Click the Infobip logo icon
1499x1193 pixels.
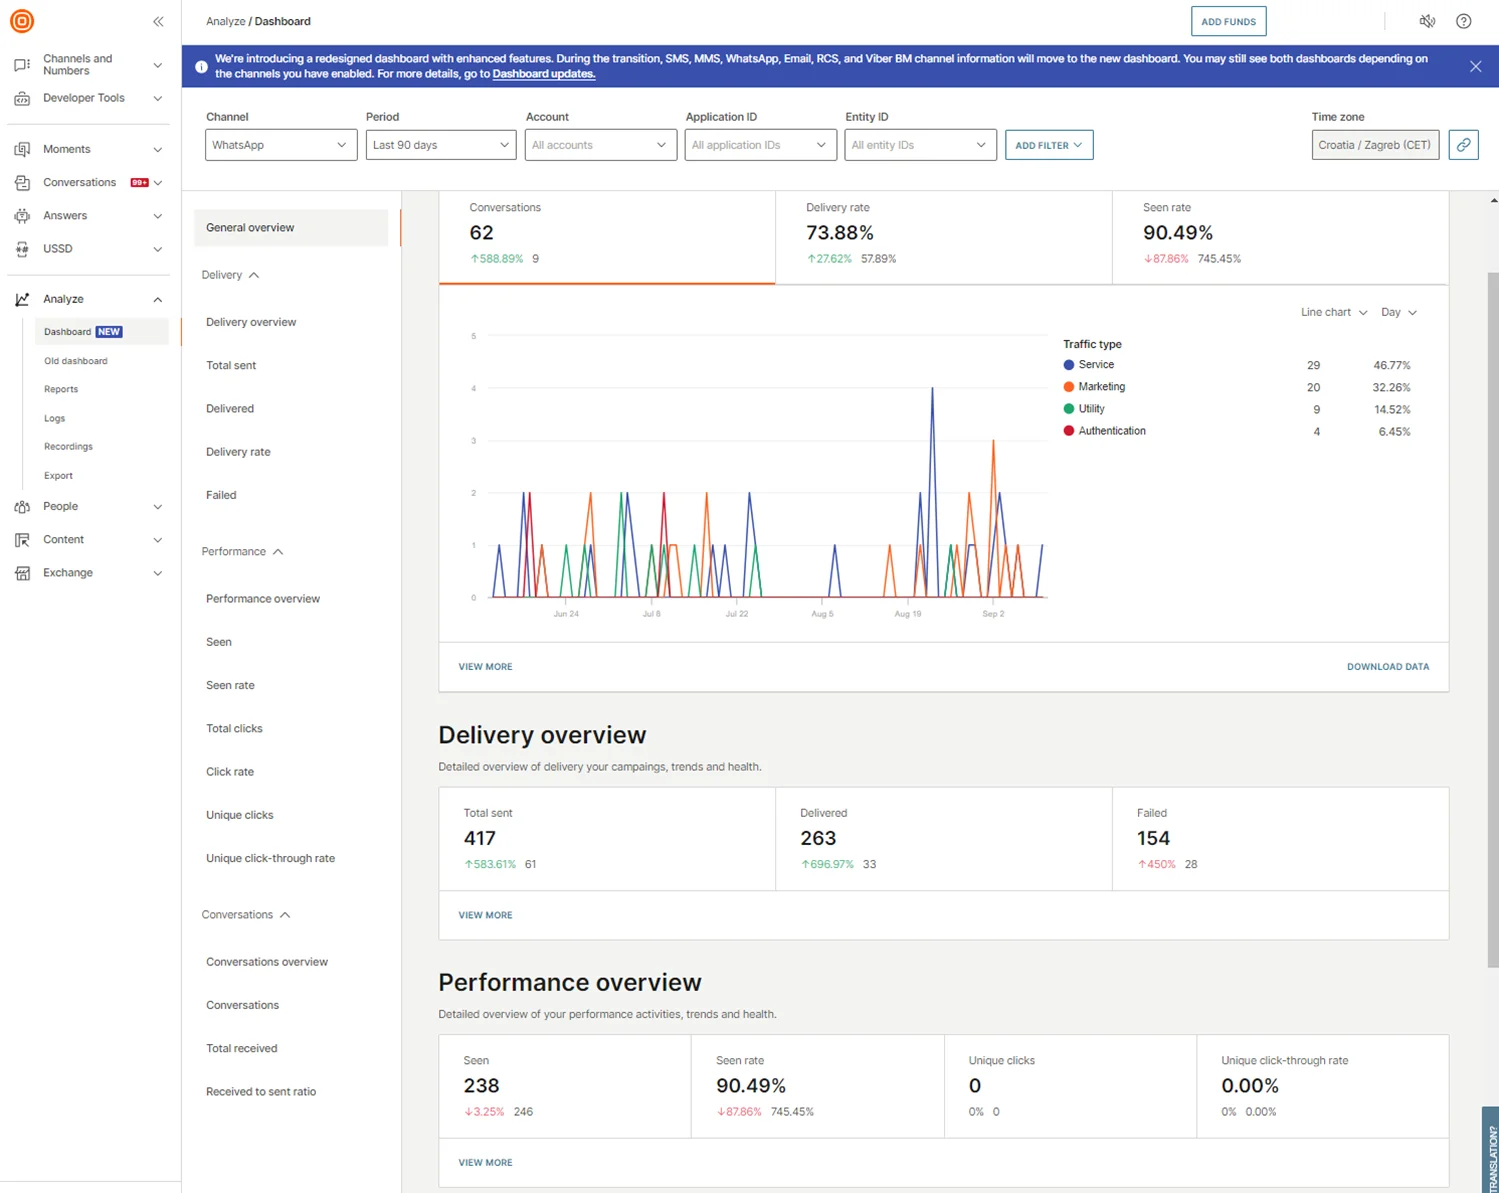point(21,21)
